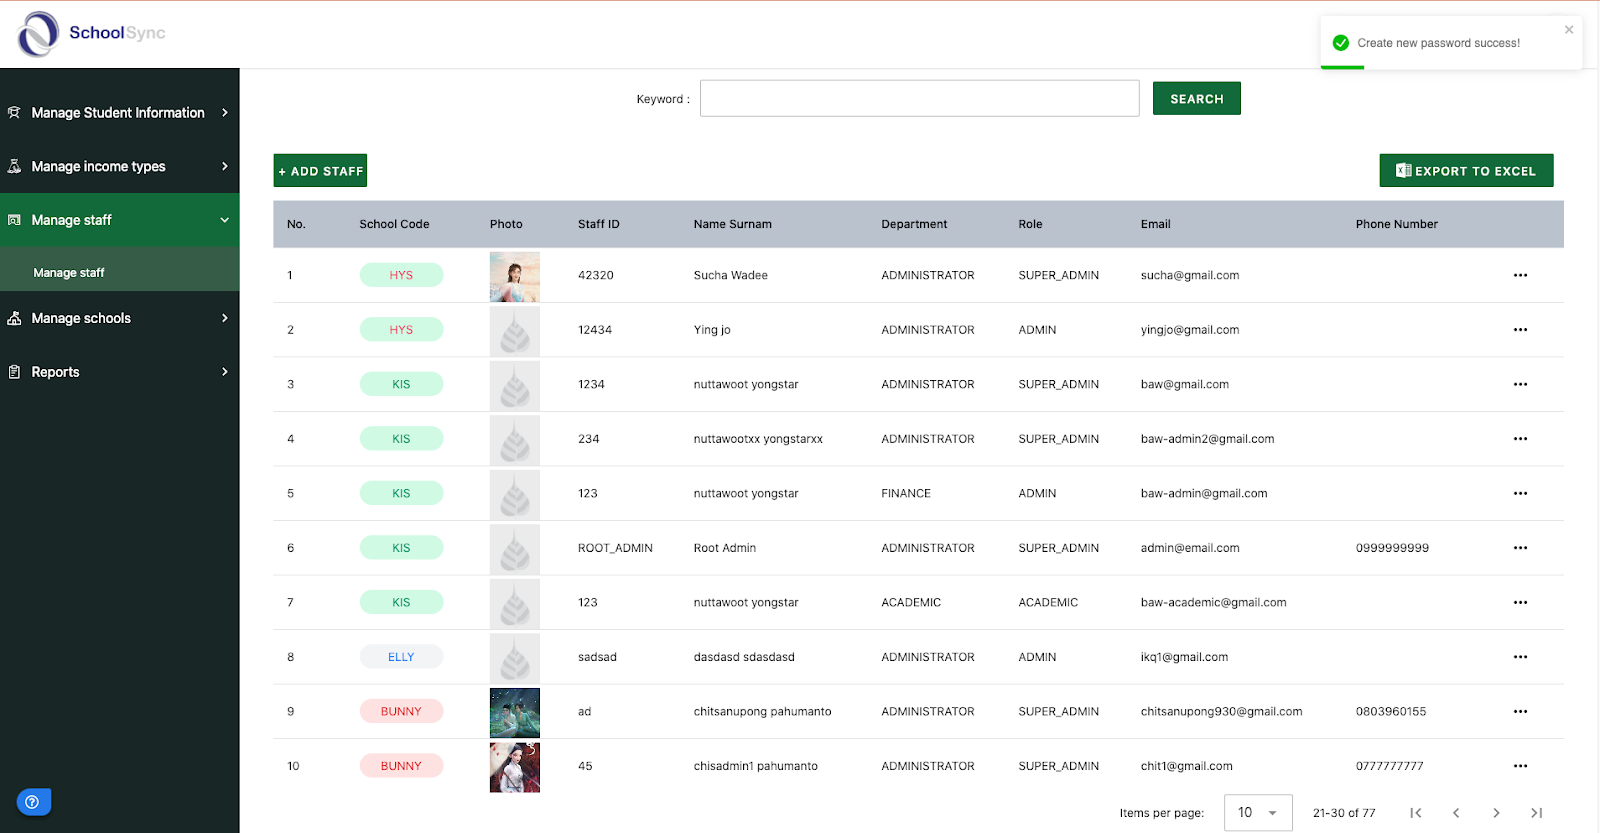Expand the Reports menu
This screenshot has height=833, width=1600.
(120, 372)
